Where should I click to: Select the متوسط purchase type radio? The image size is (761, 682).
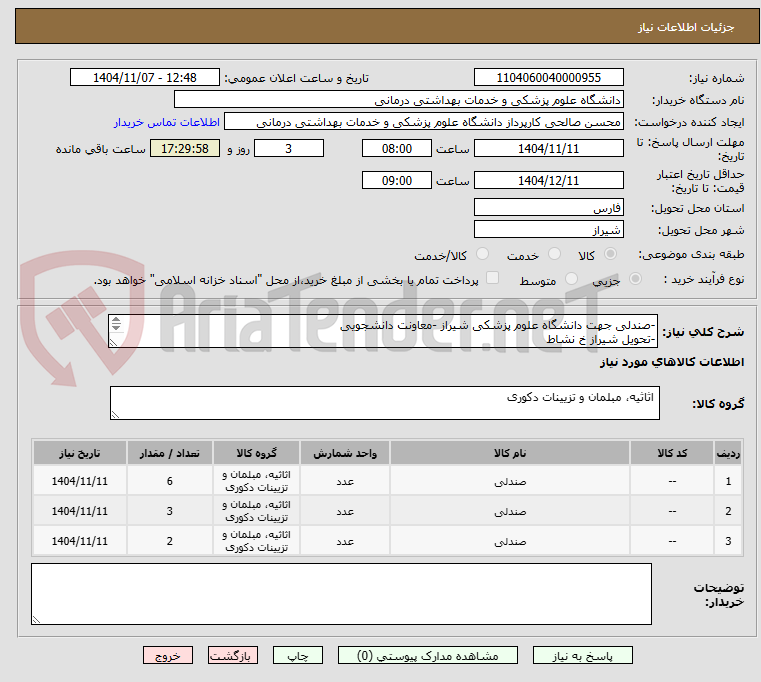571,279
